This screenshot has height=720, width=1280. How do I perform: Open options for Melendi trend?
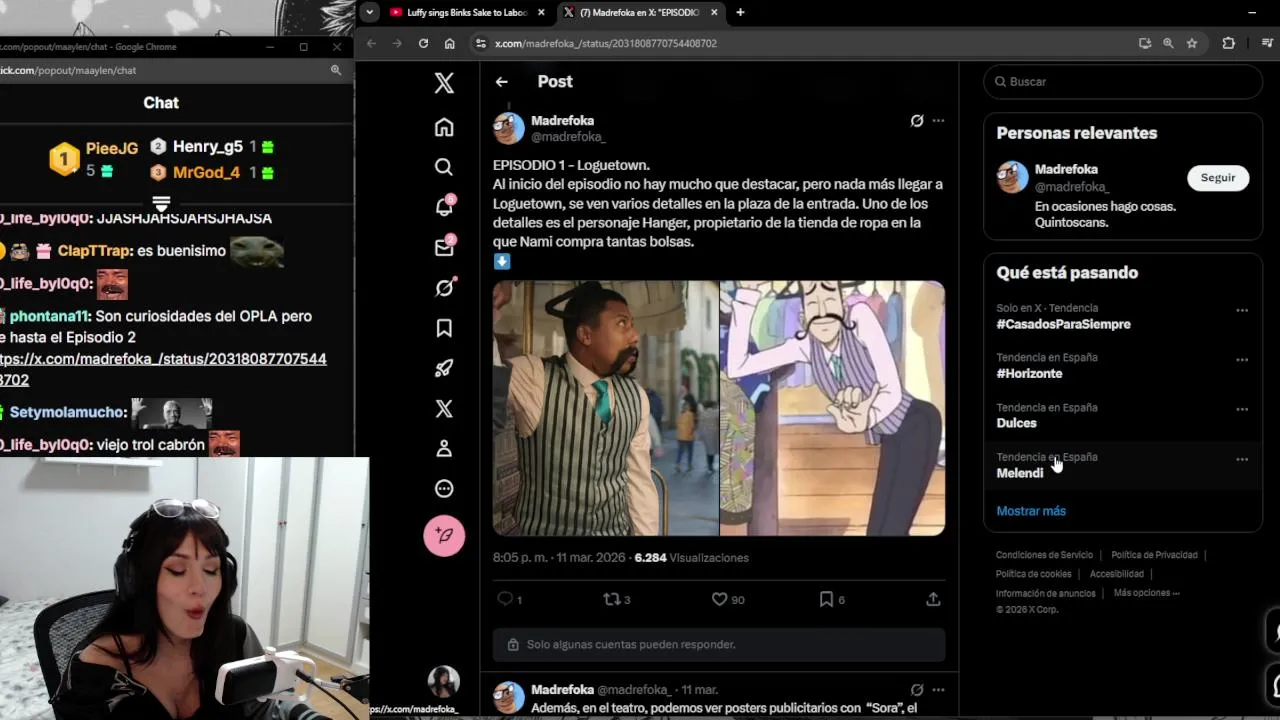pos(1241,459)
